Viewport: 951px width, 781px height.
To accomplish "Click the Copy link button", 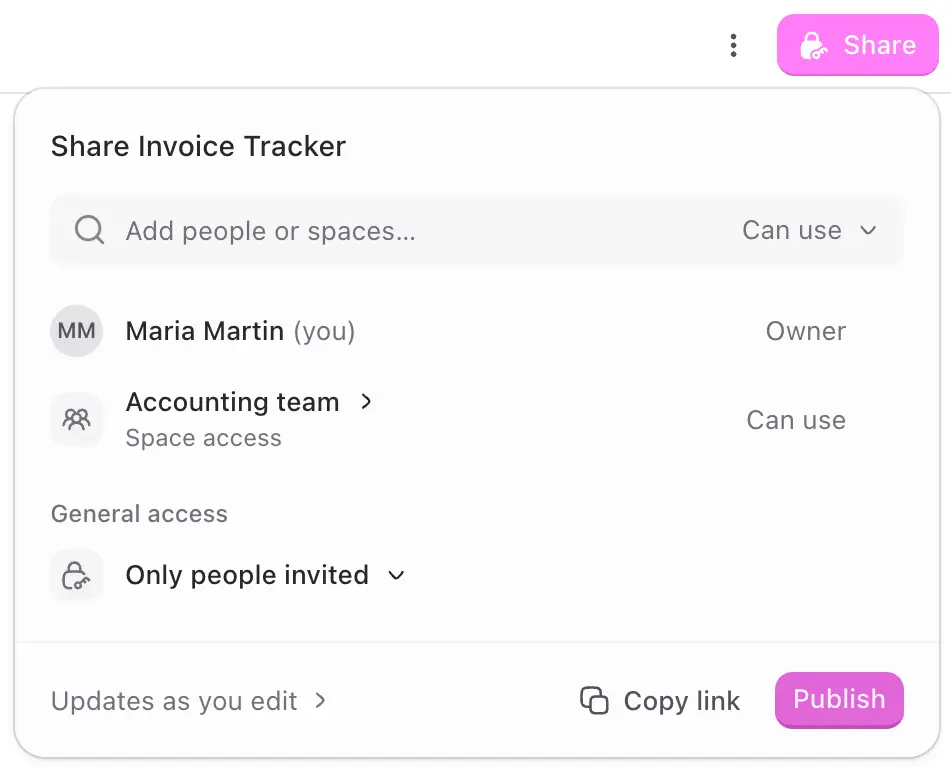I will (x=660, y=701).
